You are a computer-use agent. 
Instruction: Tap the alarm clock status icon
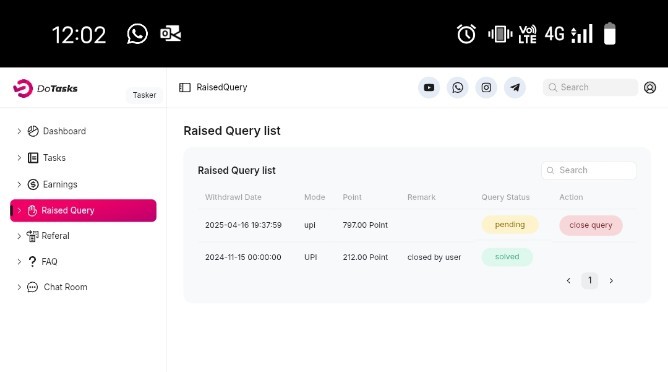(466, 34)
